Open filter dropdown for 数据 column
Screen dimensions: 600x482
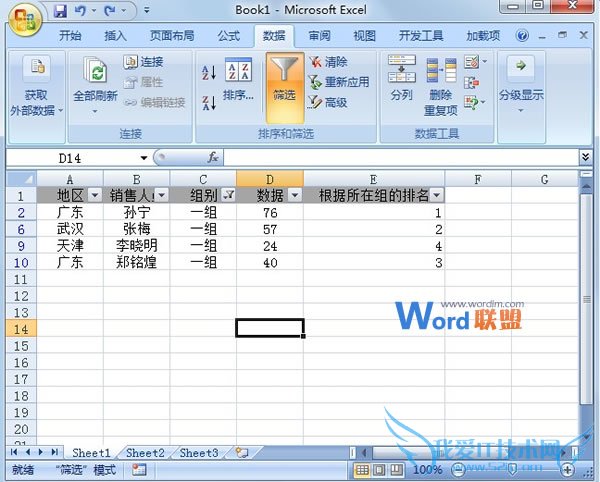[x=295, y=195]
